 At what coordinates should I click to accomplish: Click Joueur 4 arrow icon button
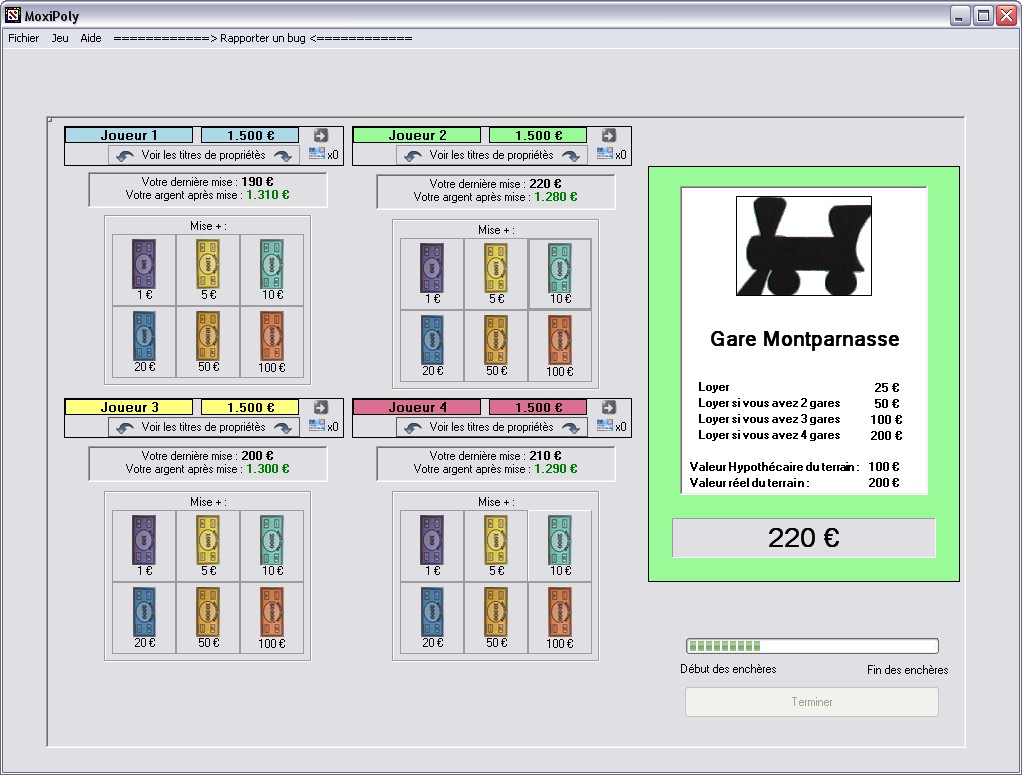[609, 407]
